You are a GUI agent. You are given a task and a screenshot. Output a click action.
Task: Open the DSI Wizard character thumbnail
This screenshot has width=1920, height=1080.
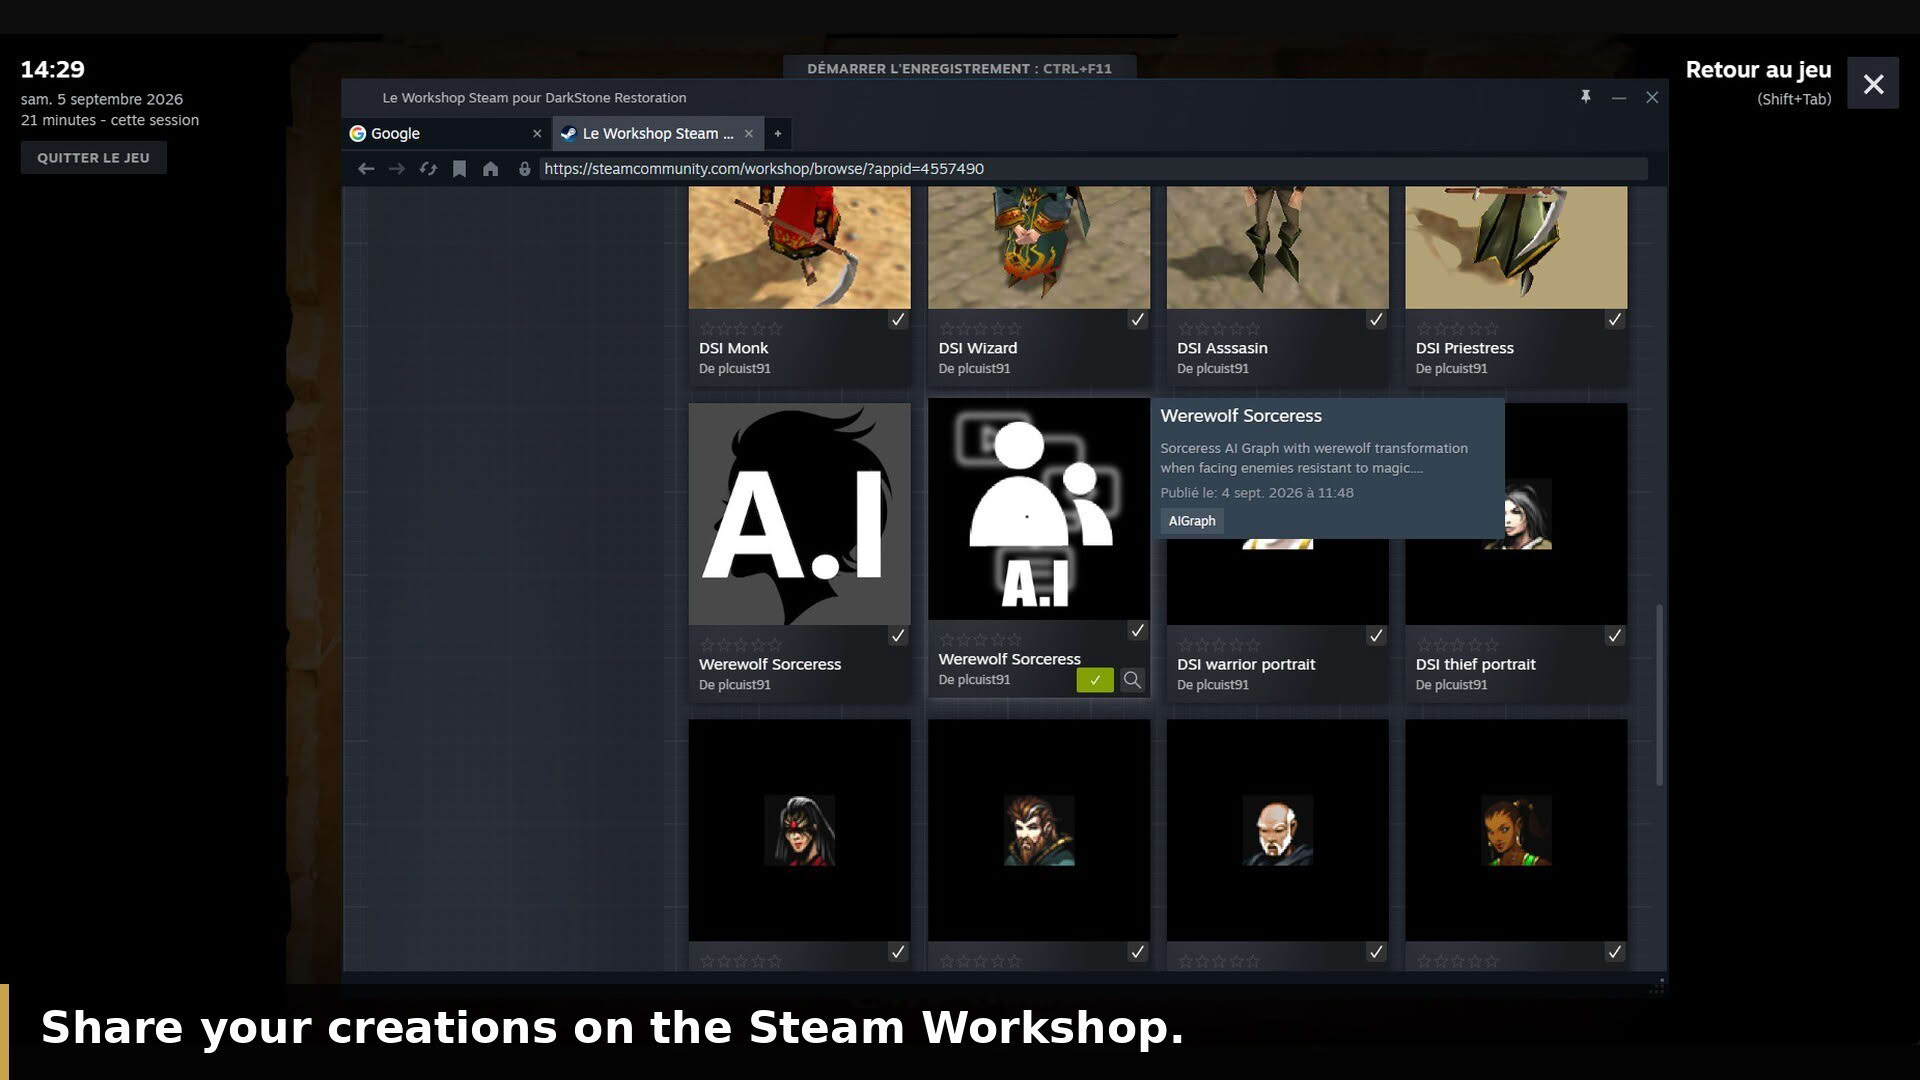point(1038,247)
